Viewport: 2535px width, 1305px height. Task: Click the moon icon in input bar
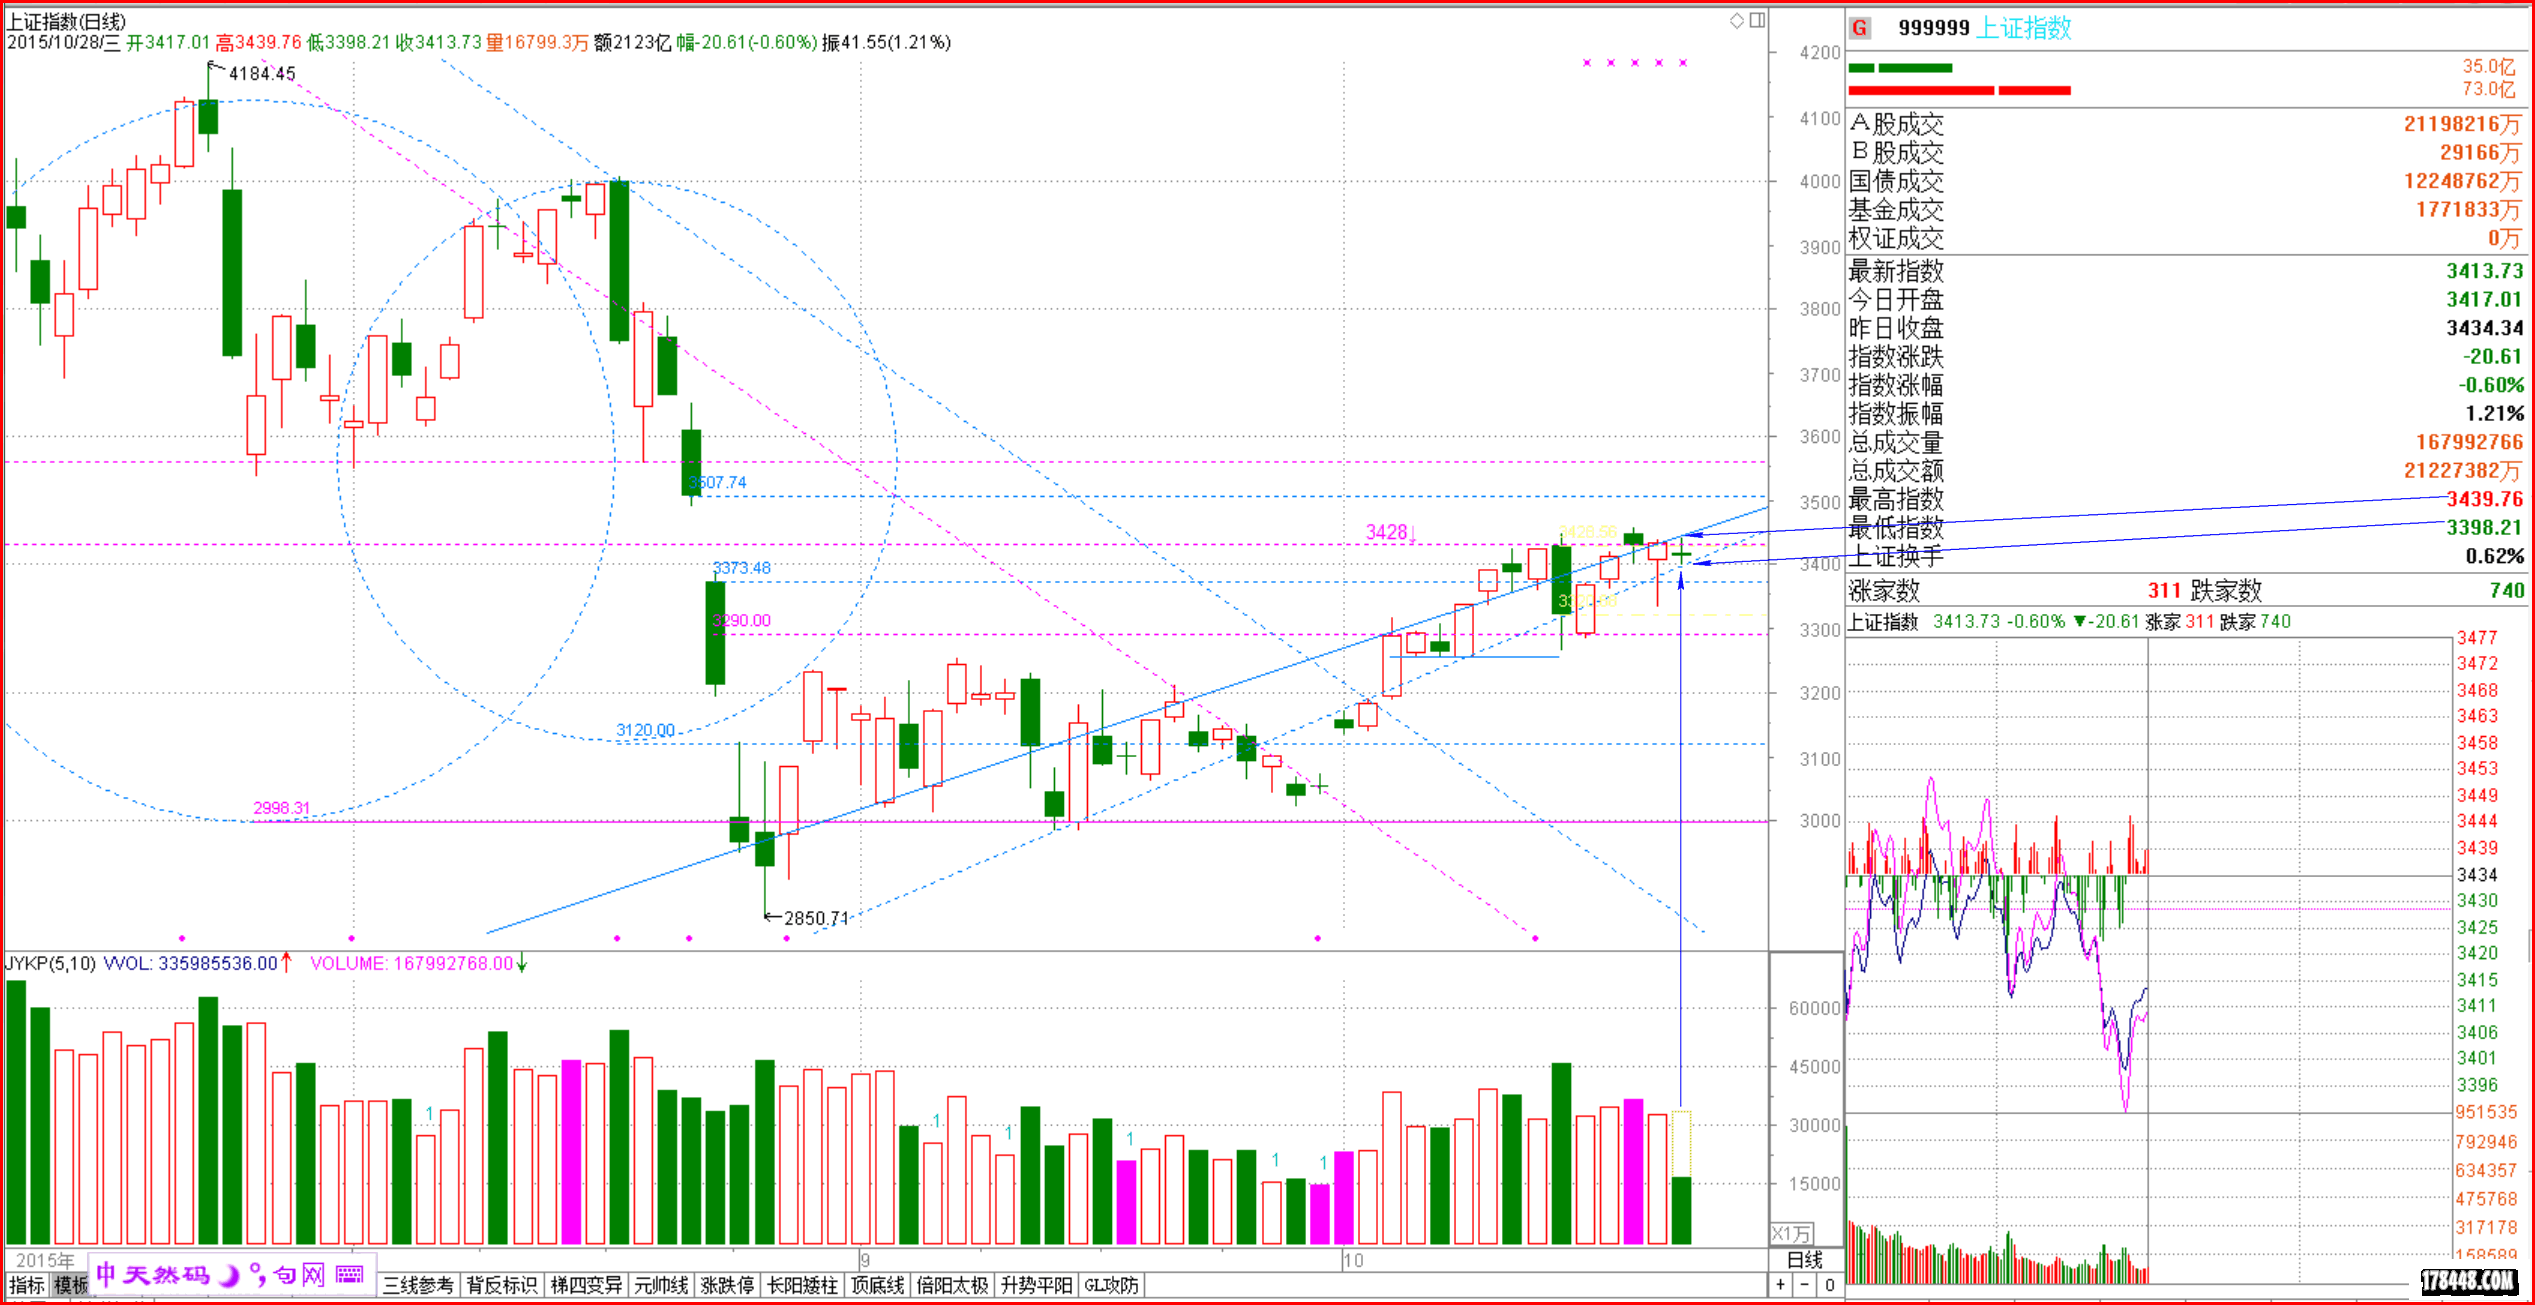pos(229,1275)
